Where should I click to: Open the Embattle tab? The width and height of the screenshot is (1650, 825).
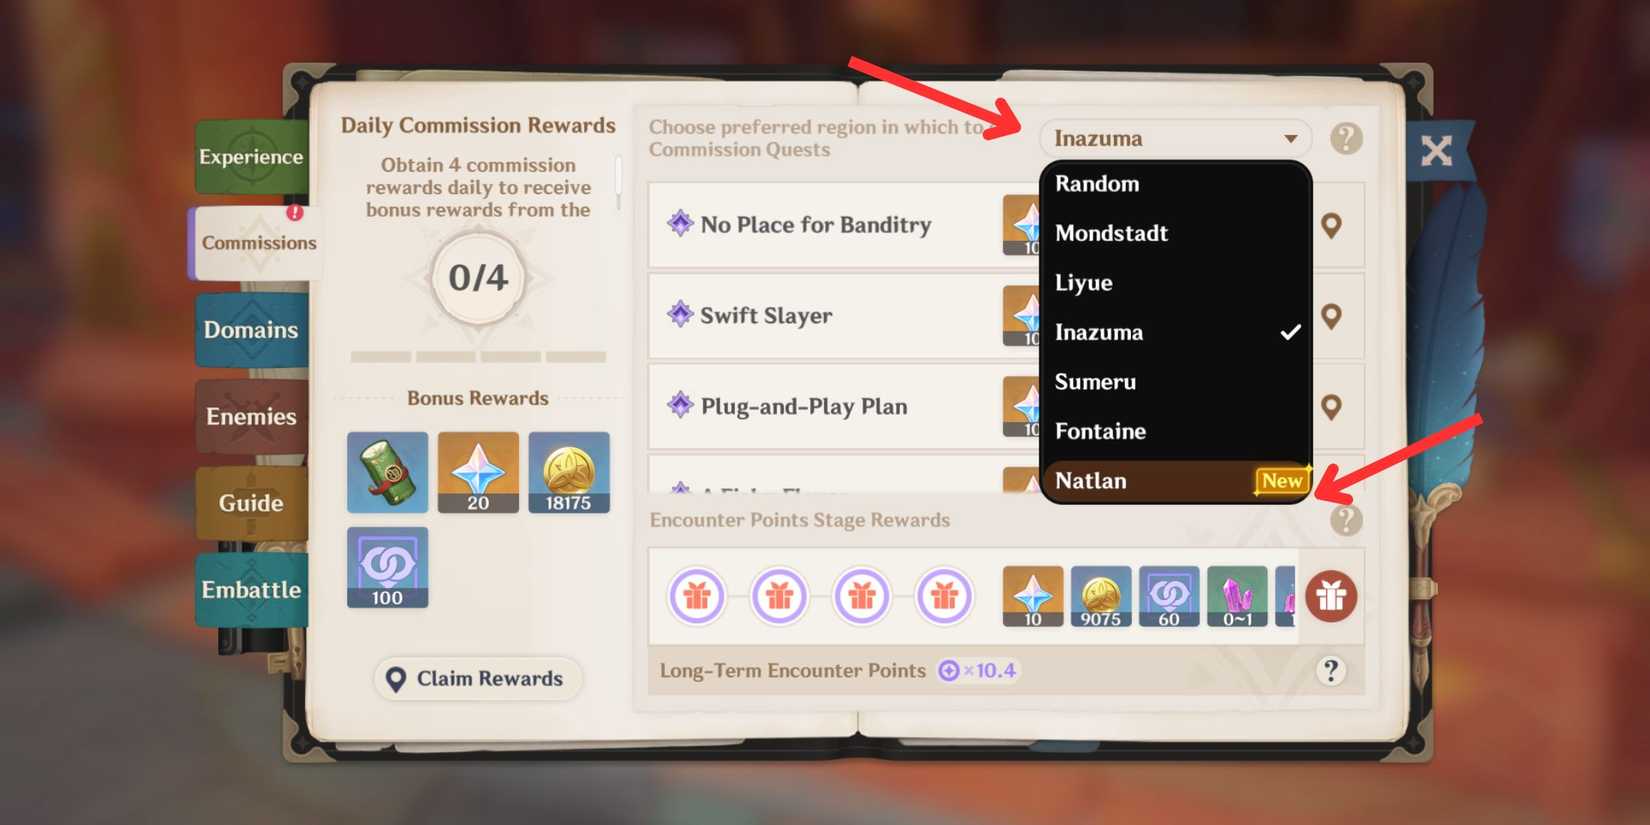tap(251, 590)
